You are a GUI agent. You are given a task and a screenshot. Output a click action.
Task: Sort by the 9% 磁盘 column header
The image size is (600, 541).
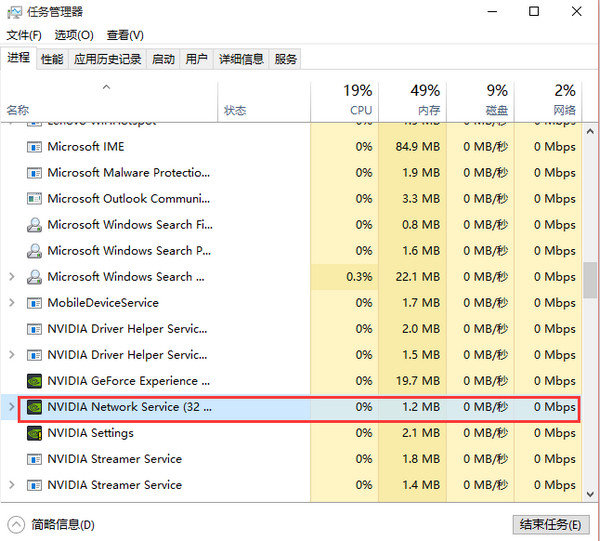pyautogui.click(x=480, y=102)
